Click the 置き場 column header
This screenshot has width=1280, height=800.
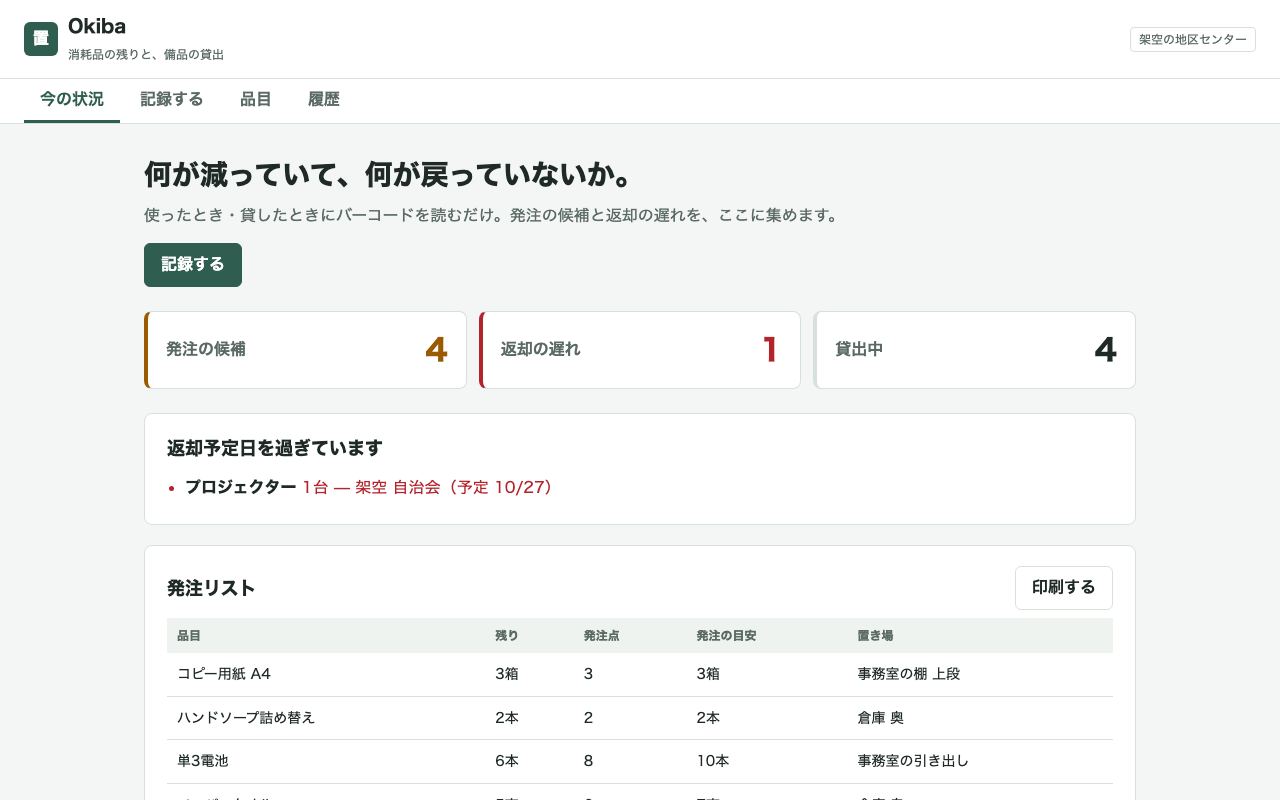pyautogui.click(x=876, y=636)
